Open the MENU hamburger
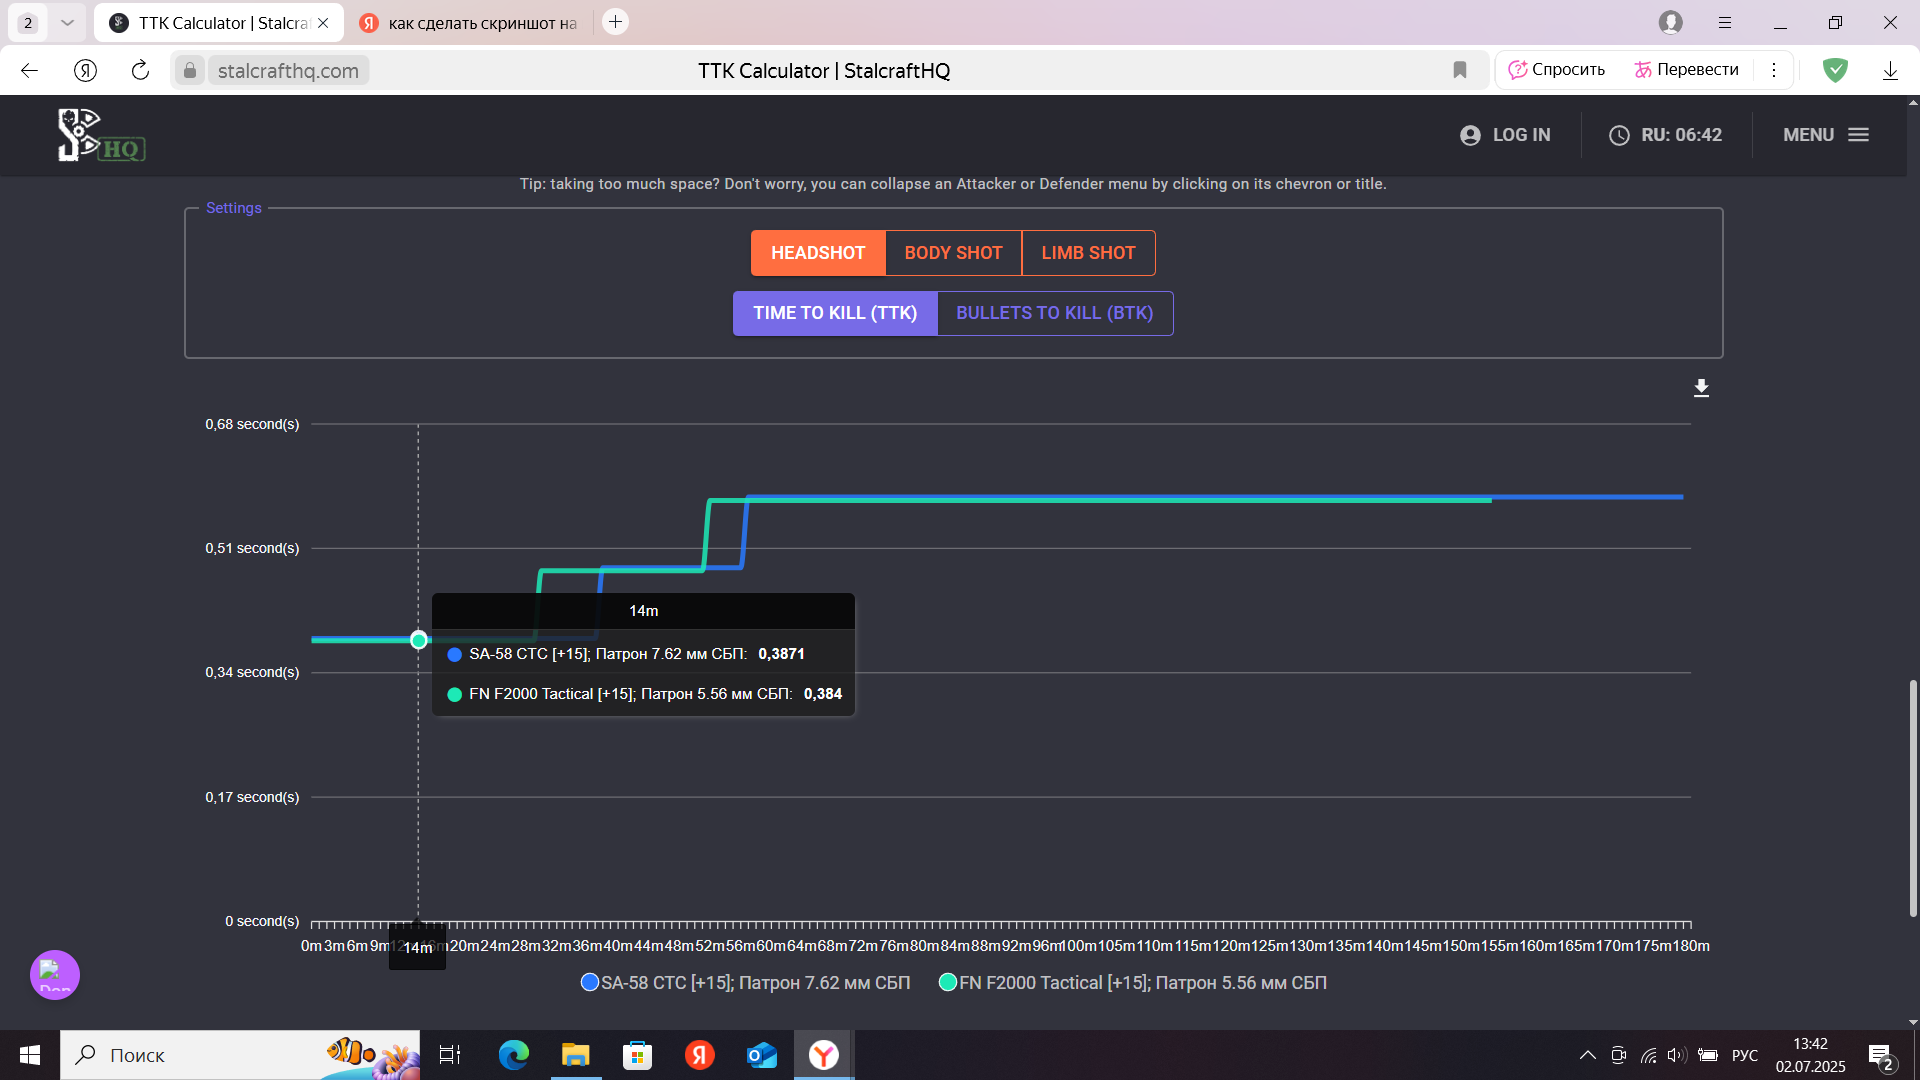Image resolution: width=1920 pixels, height=1080 pixels. tap(1826, 135)
